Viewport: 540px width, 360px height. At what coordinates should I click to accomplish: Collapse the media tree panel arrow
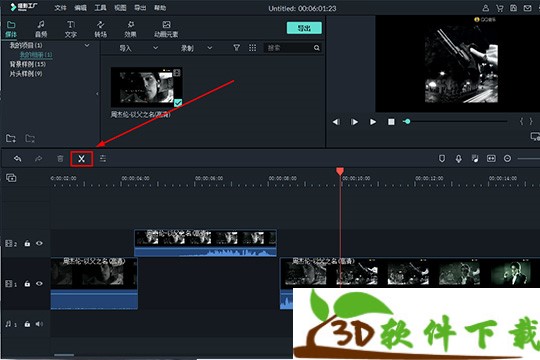(x=97, y=93)
